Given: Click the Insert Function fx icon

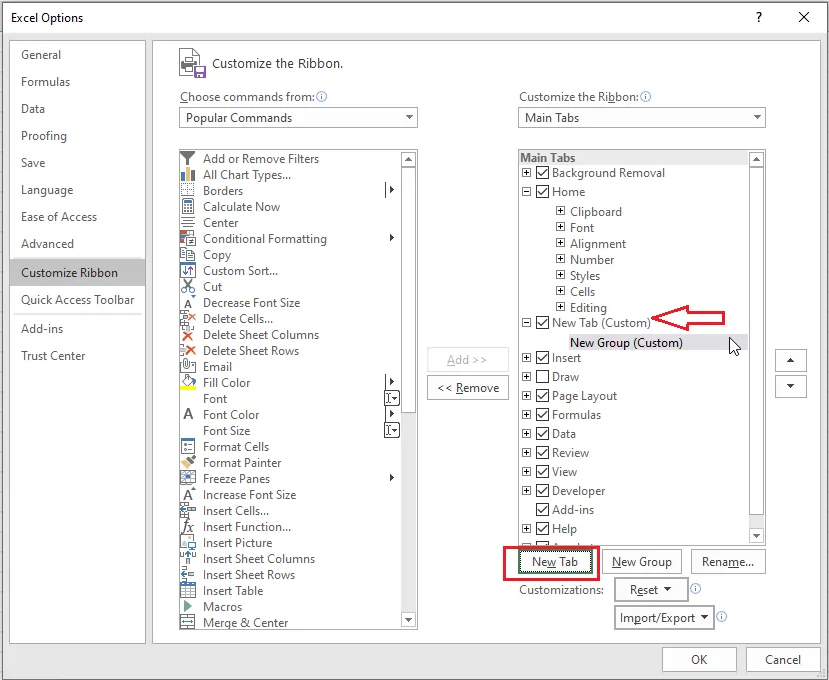Looking at the screenshot, I should [188, 527].
